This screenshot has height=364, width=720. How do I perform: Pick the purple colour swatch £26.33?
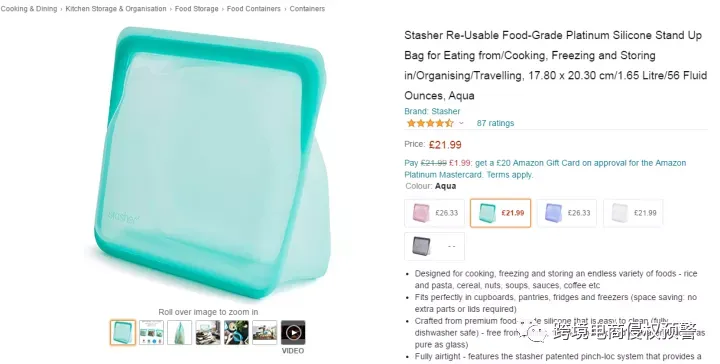coord(567,213)
